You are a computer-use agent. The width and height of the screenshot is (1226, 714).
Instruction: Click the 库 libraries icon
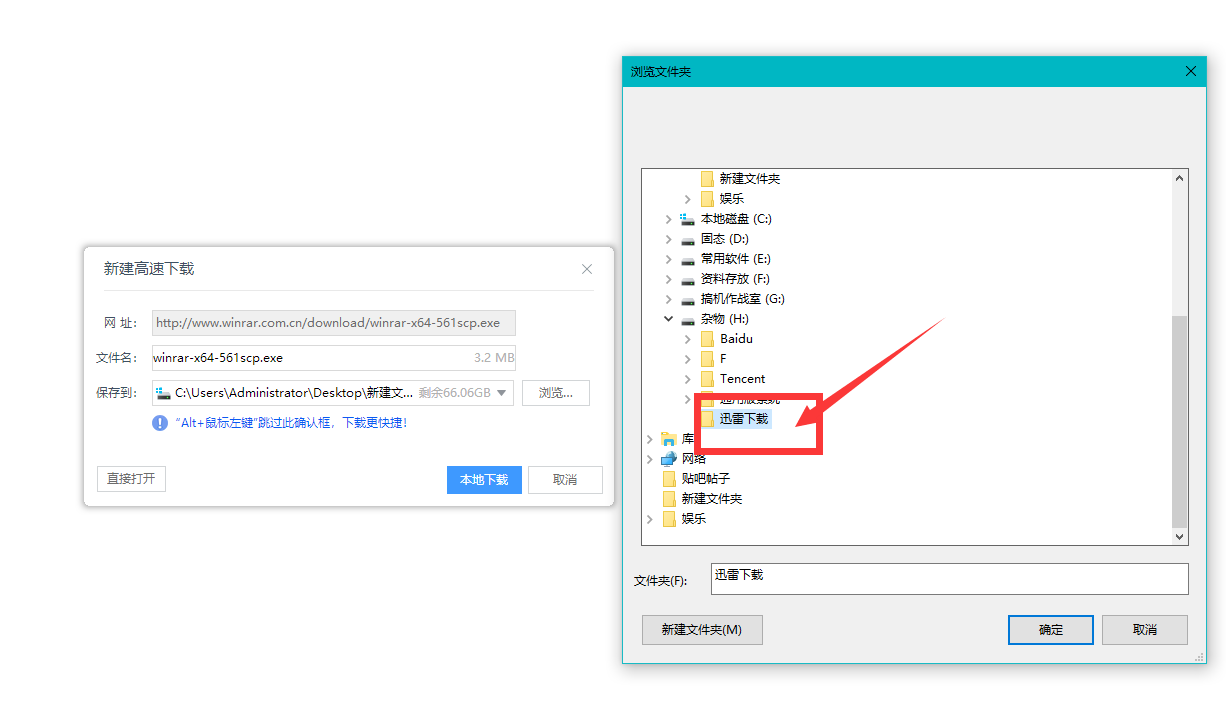669,439
